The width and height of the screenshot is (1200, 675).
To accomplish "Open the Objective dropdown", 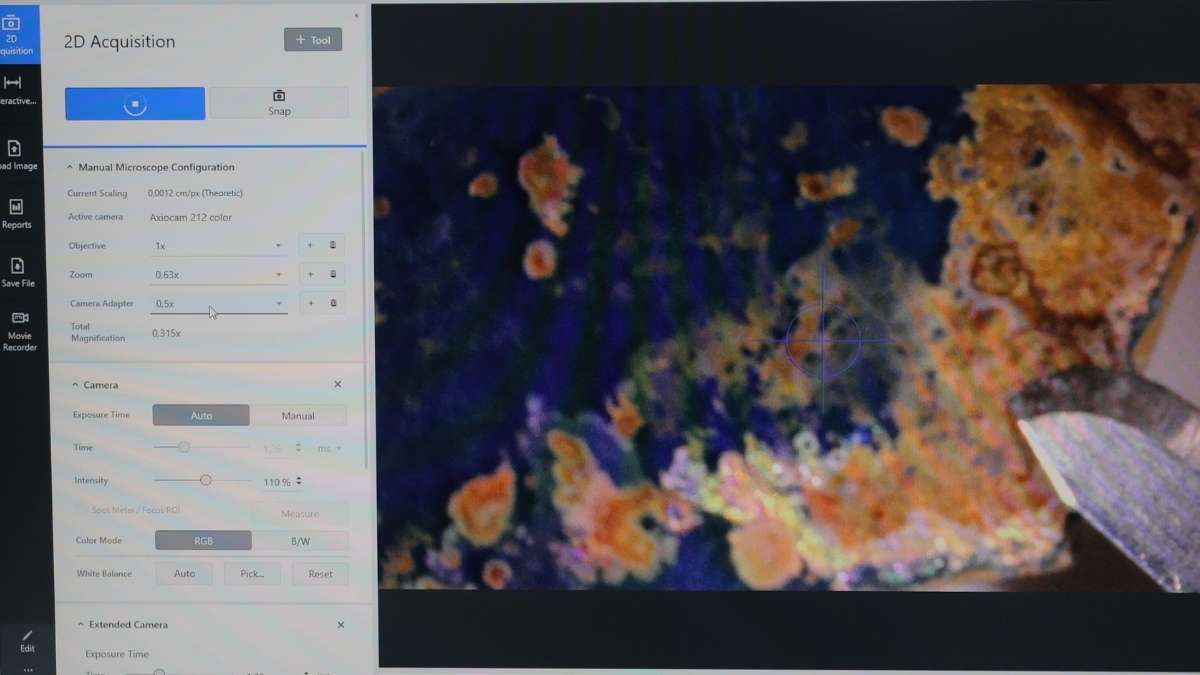I will [218, 246].
